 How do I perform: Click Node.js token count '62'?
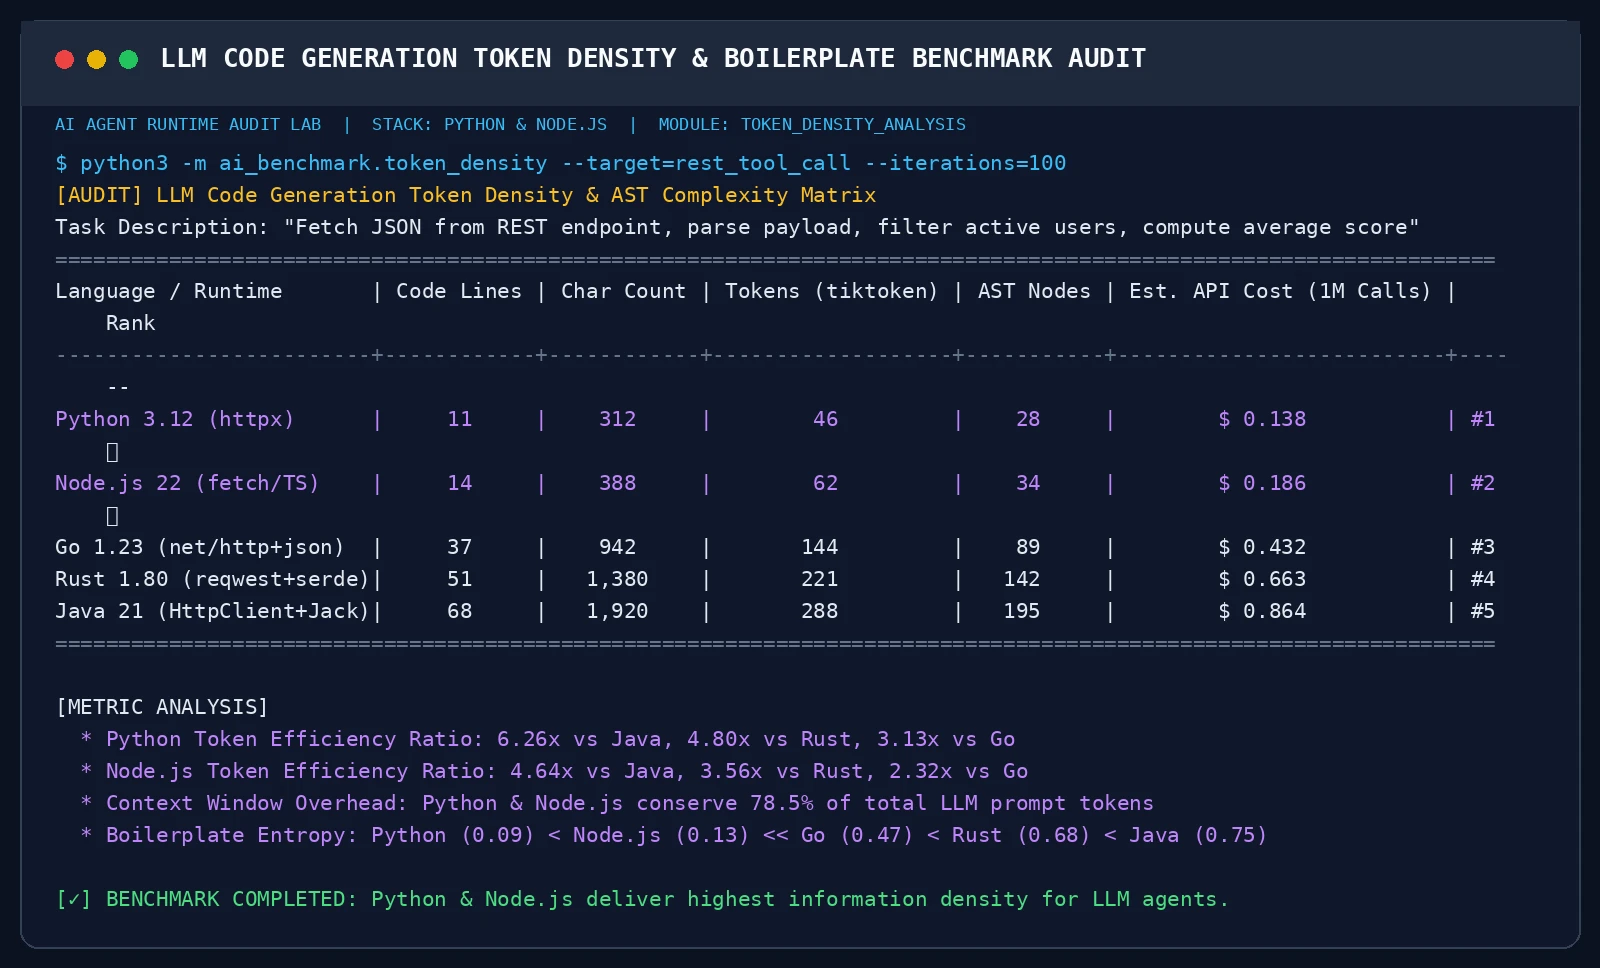826,483
